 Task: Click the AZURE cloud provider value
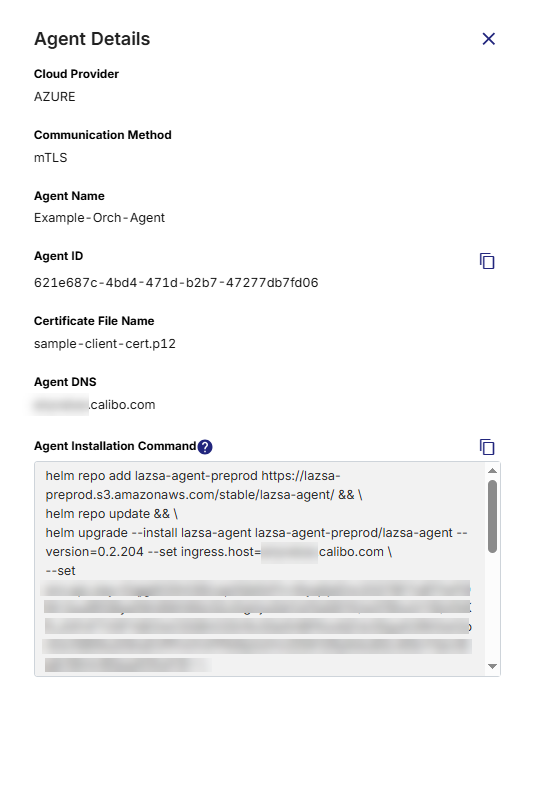coord(55,97)
